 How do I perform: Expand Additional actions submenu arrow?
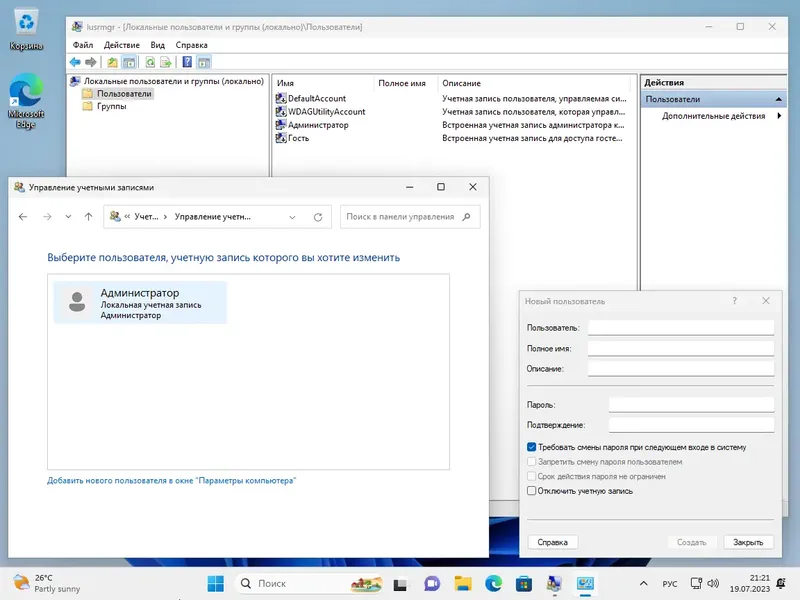click(779, 116)
